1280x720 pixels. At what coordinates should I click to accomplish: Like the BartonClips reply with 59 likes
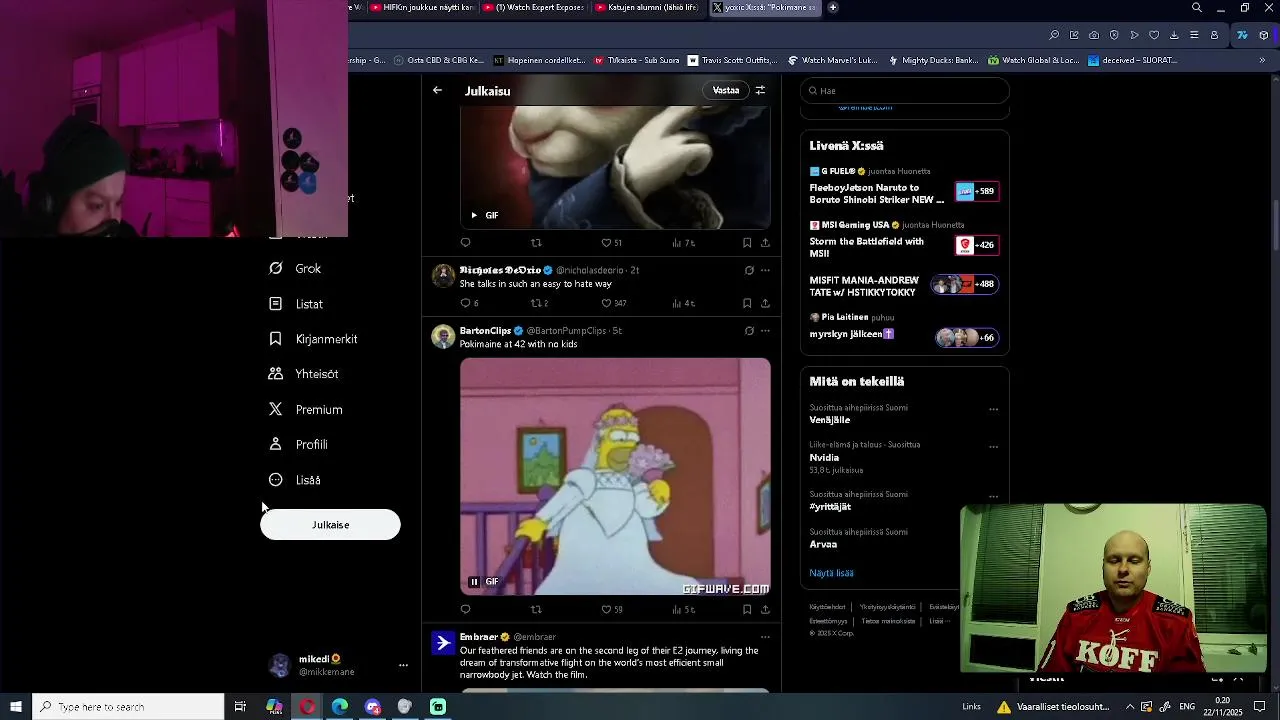pos(612,609)
